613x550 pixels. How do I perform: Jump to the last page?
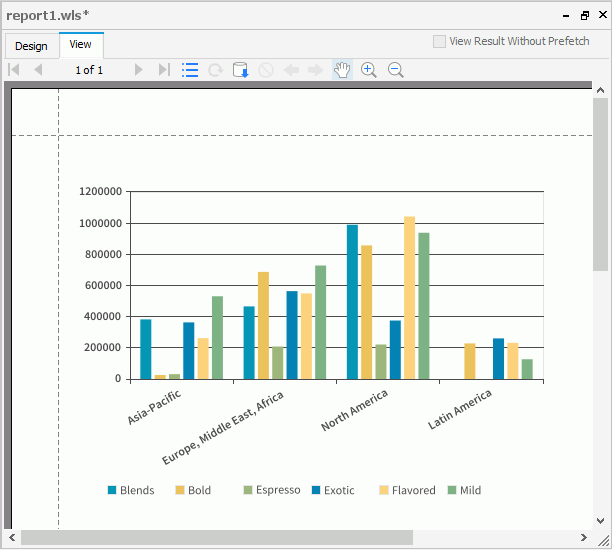click(163, 70)
